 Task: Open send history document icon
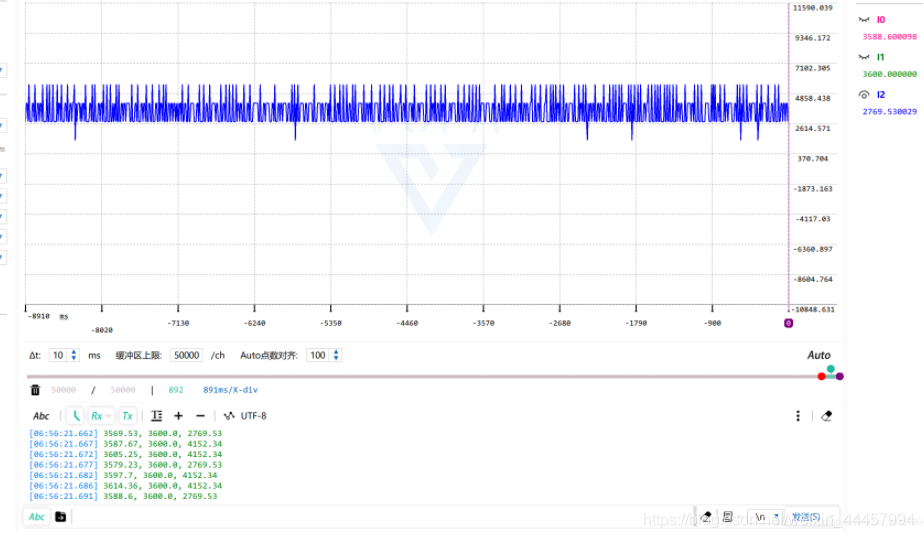point(728,517)
